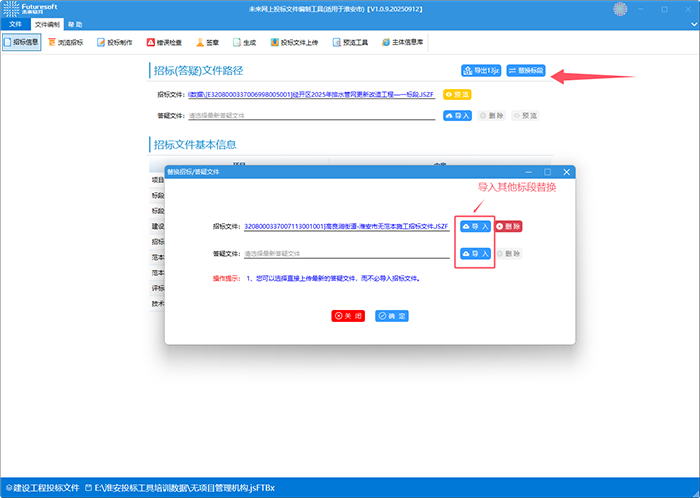Click 导入 beside 招标文件 in dialog
The image size is (700, 498).
coord(475,227)
